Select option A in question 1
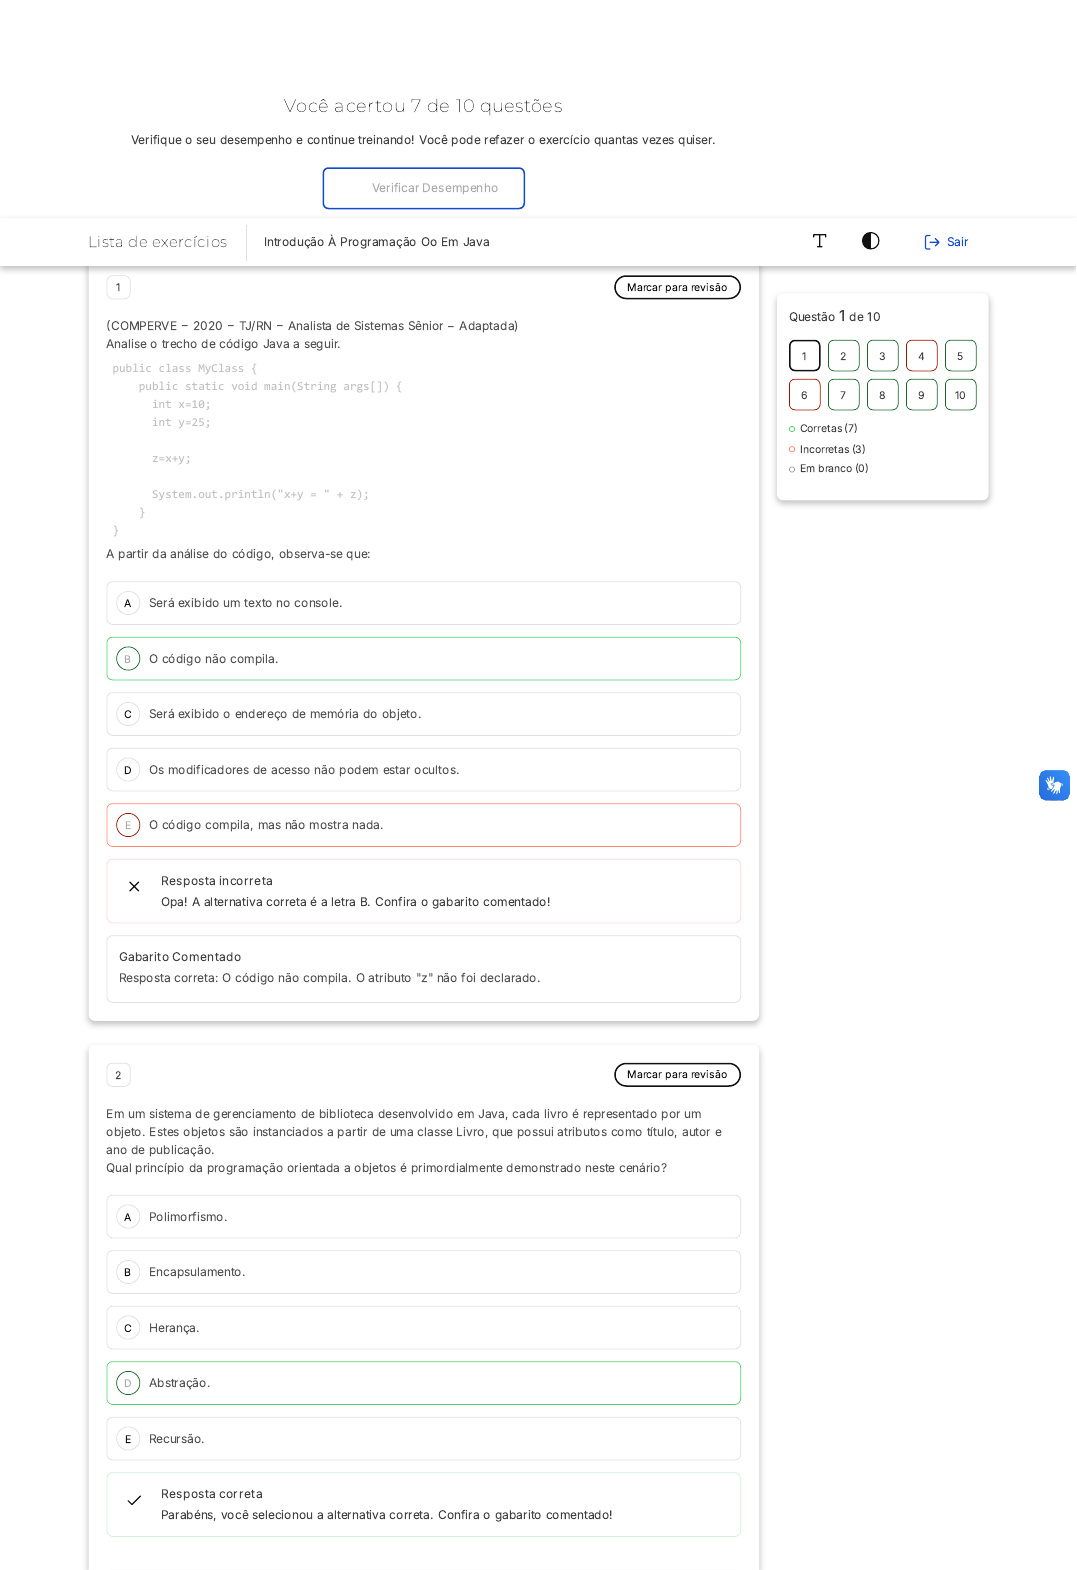The height and width of the screenshot is (1570, 1077). click(423, 603)
